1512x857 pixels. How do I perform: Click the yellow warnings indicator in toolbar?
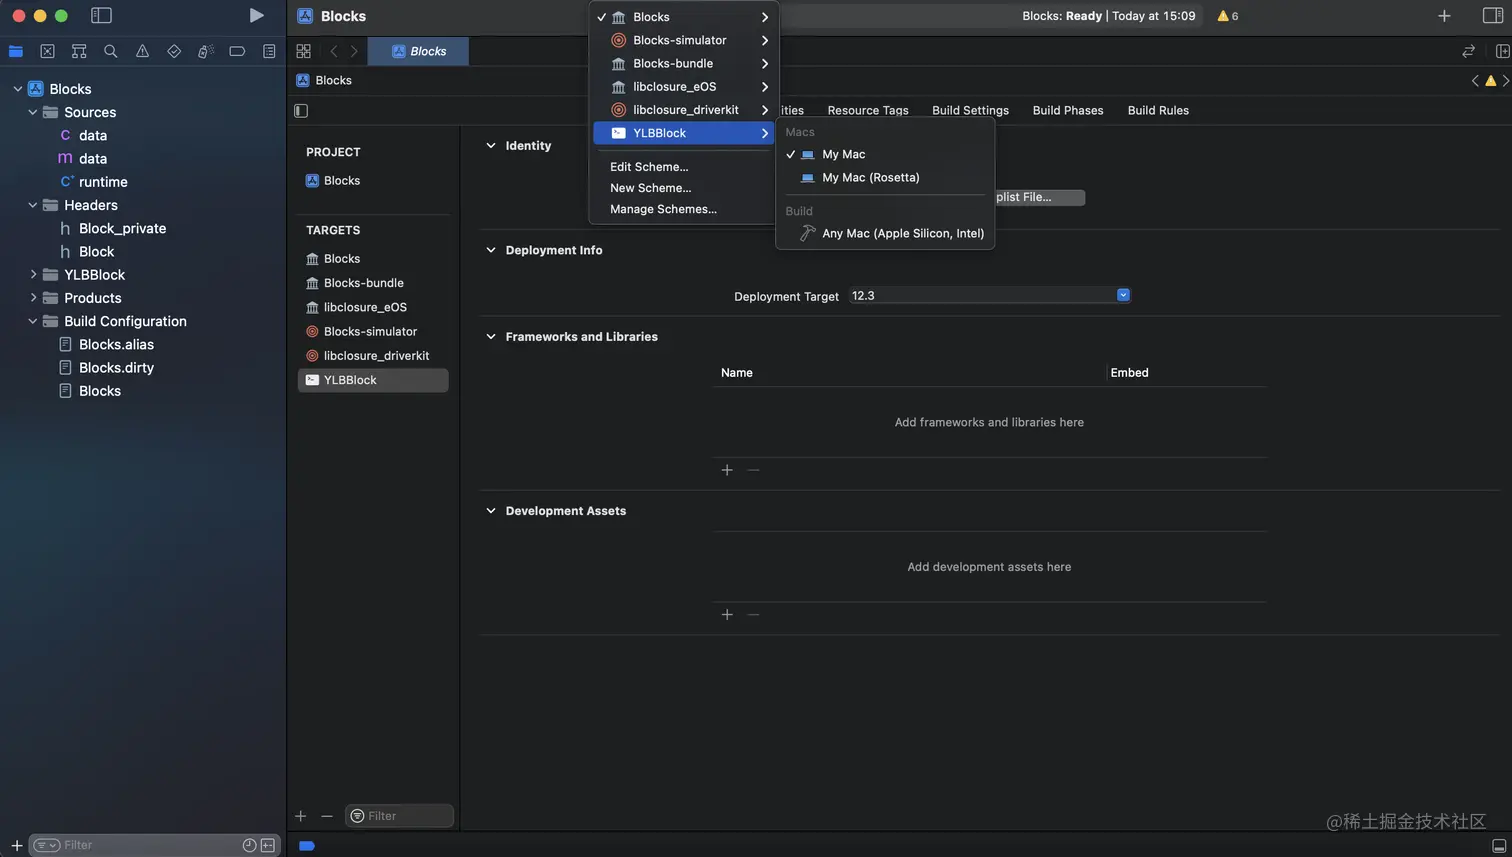1227,16
